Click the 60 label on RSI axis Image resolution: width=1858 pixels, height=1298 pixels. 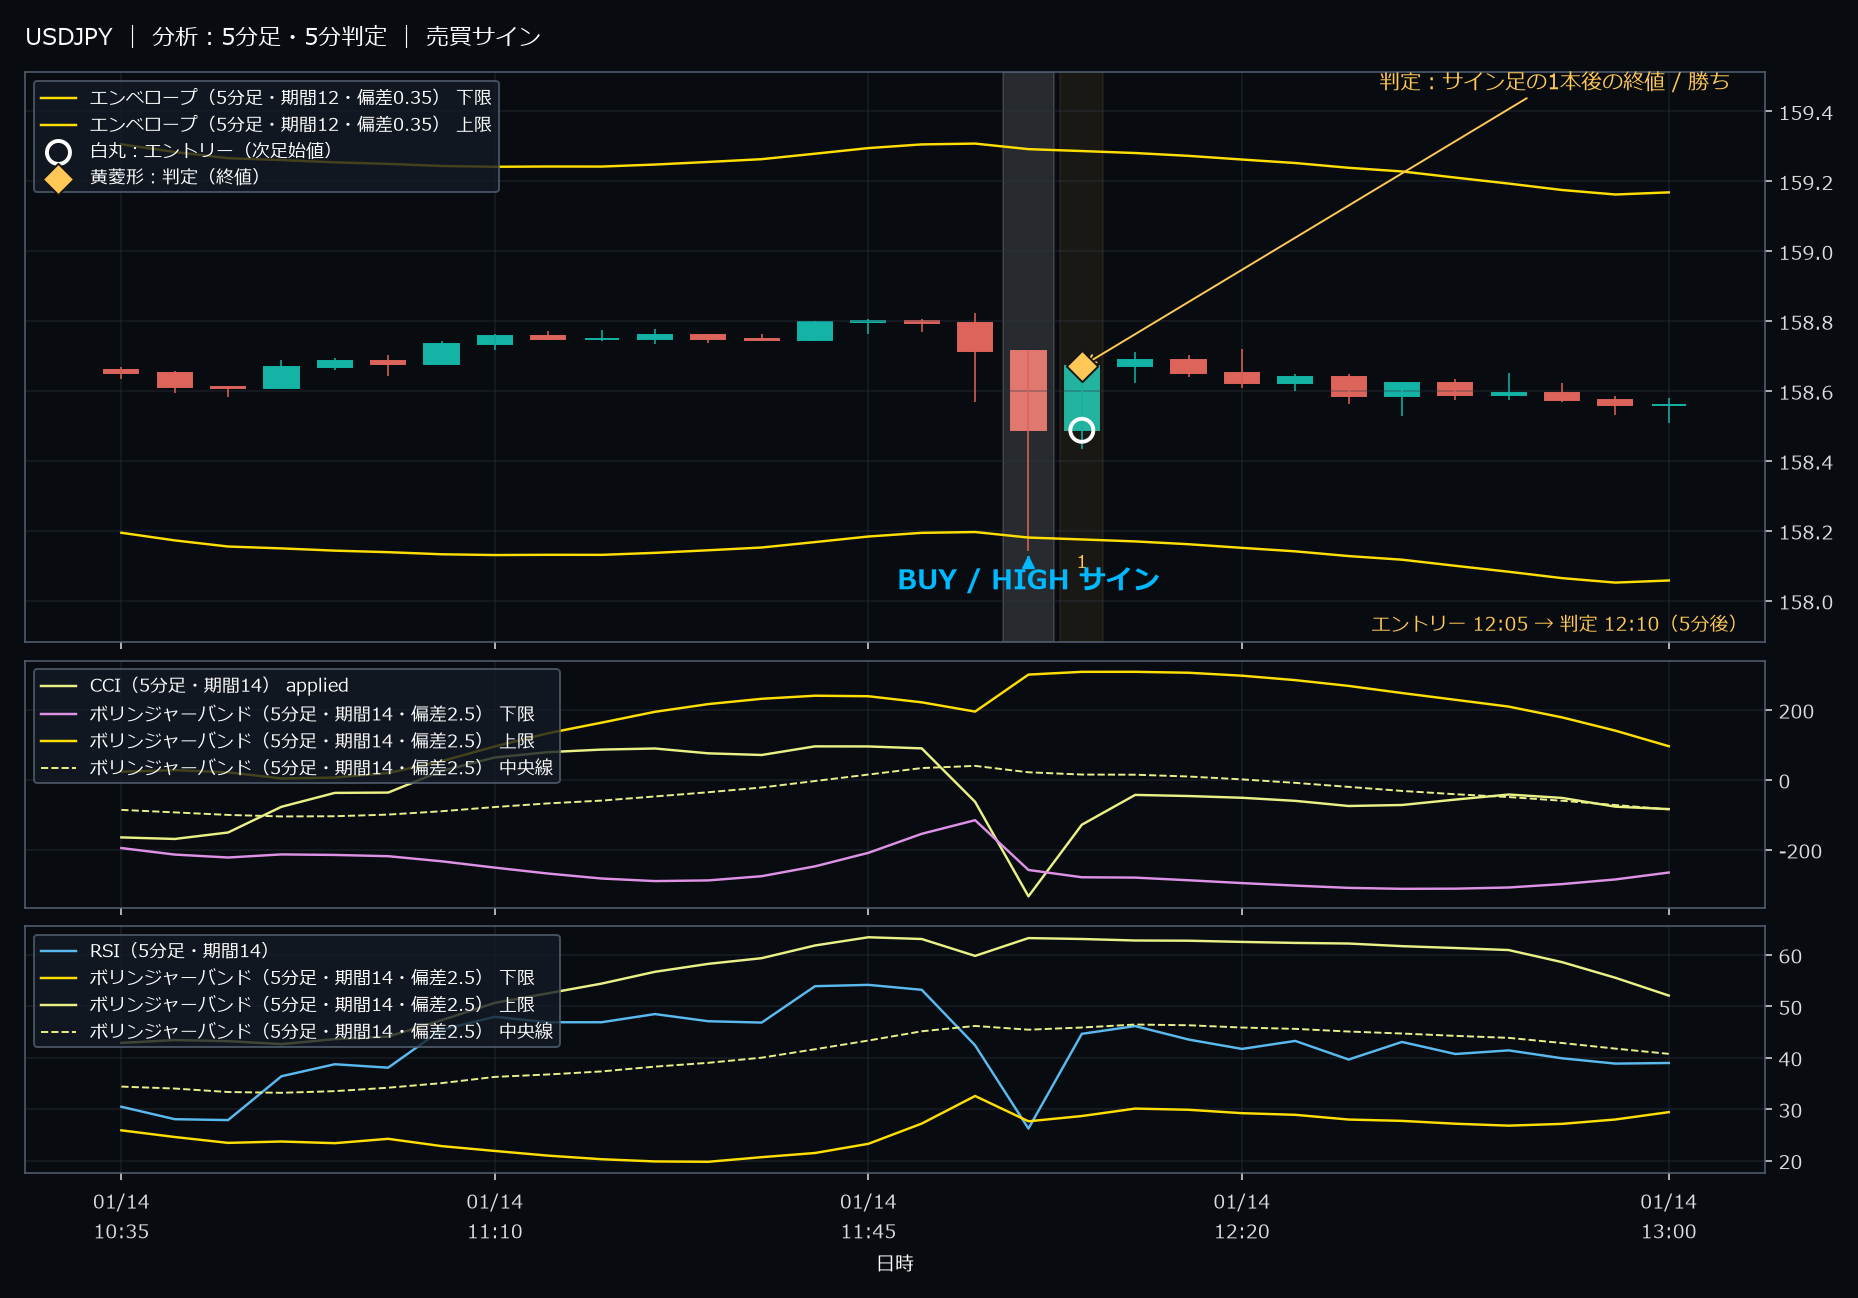[1790, 957]
